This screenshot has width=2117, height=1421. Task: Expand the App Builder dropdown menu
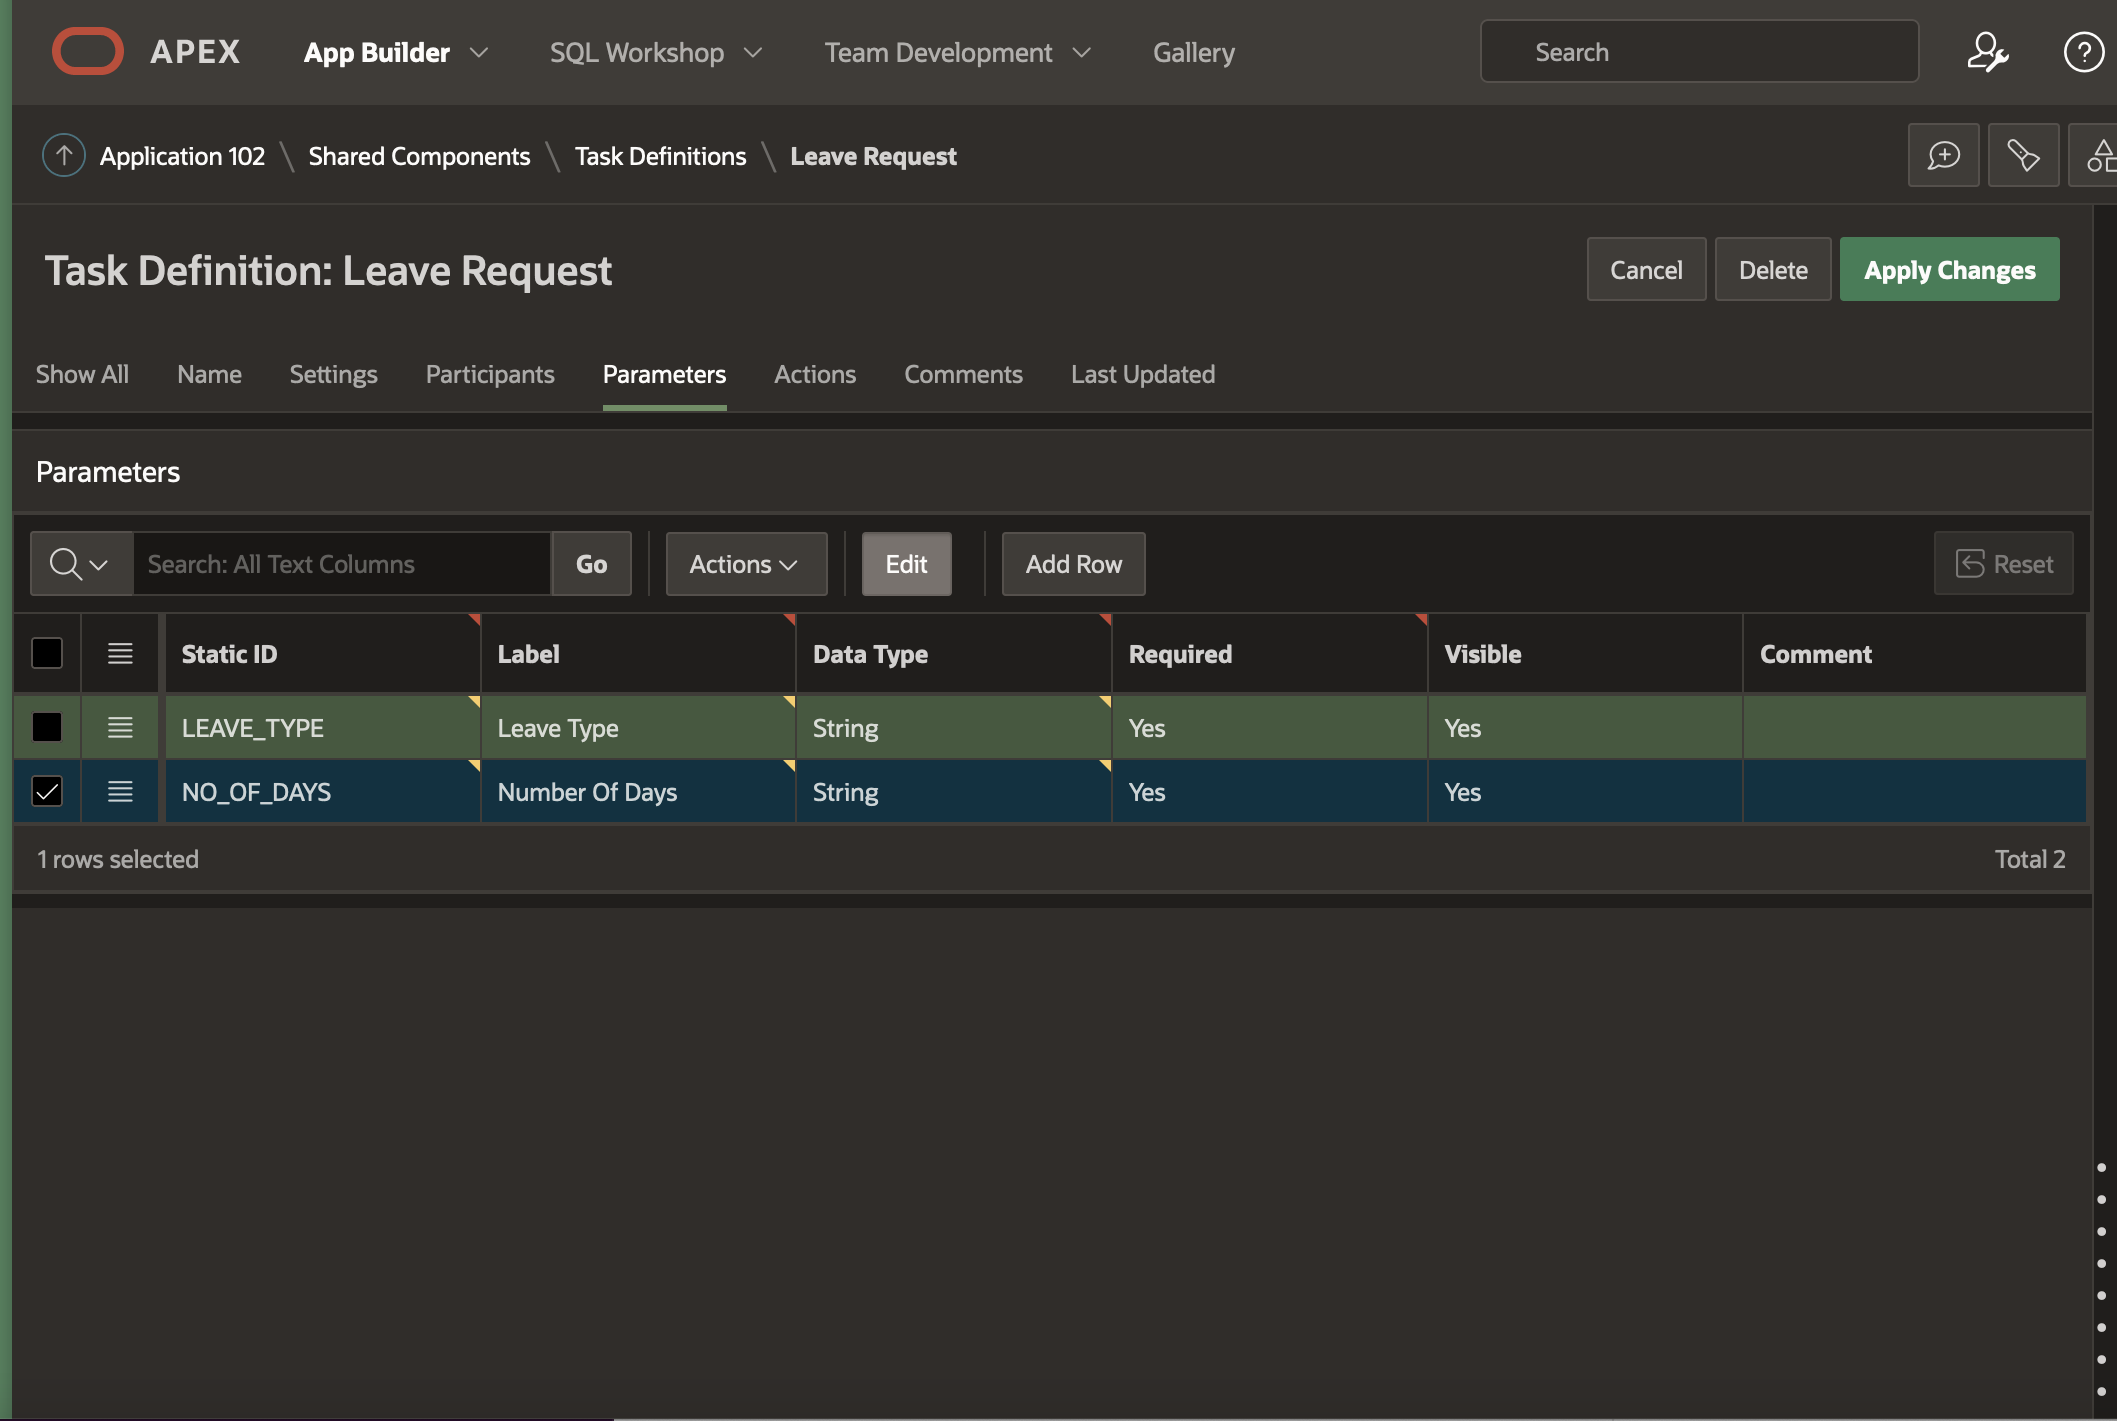pyautogui.click(x=478, y=52)
